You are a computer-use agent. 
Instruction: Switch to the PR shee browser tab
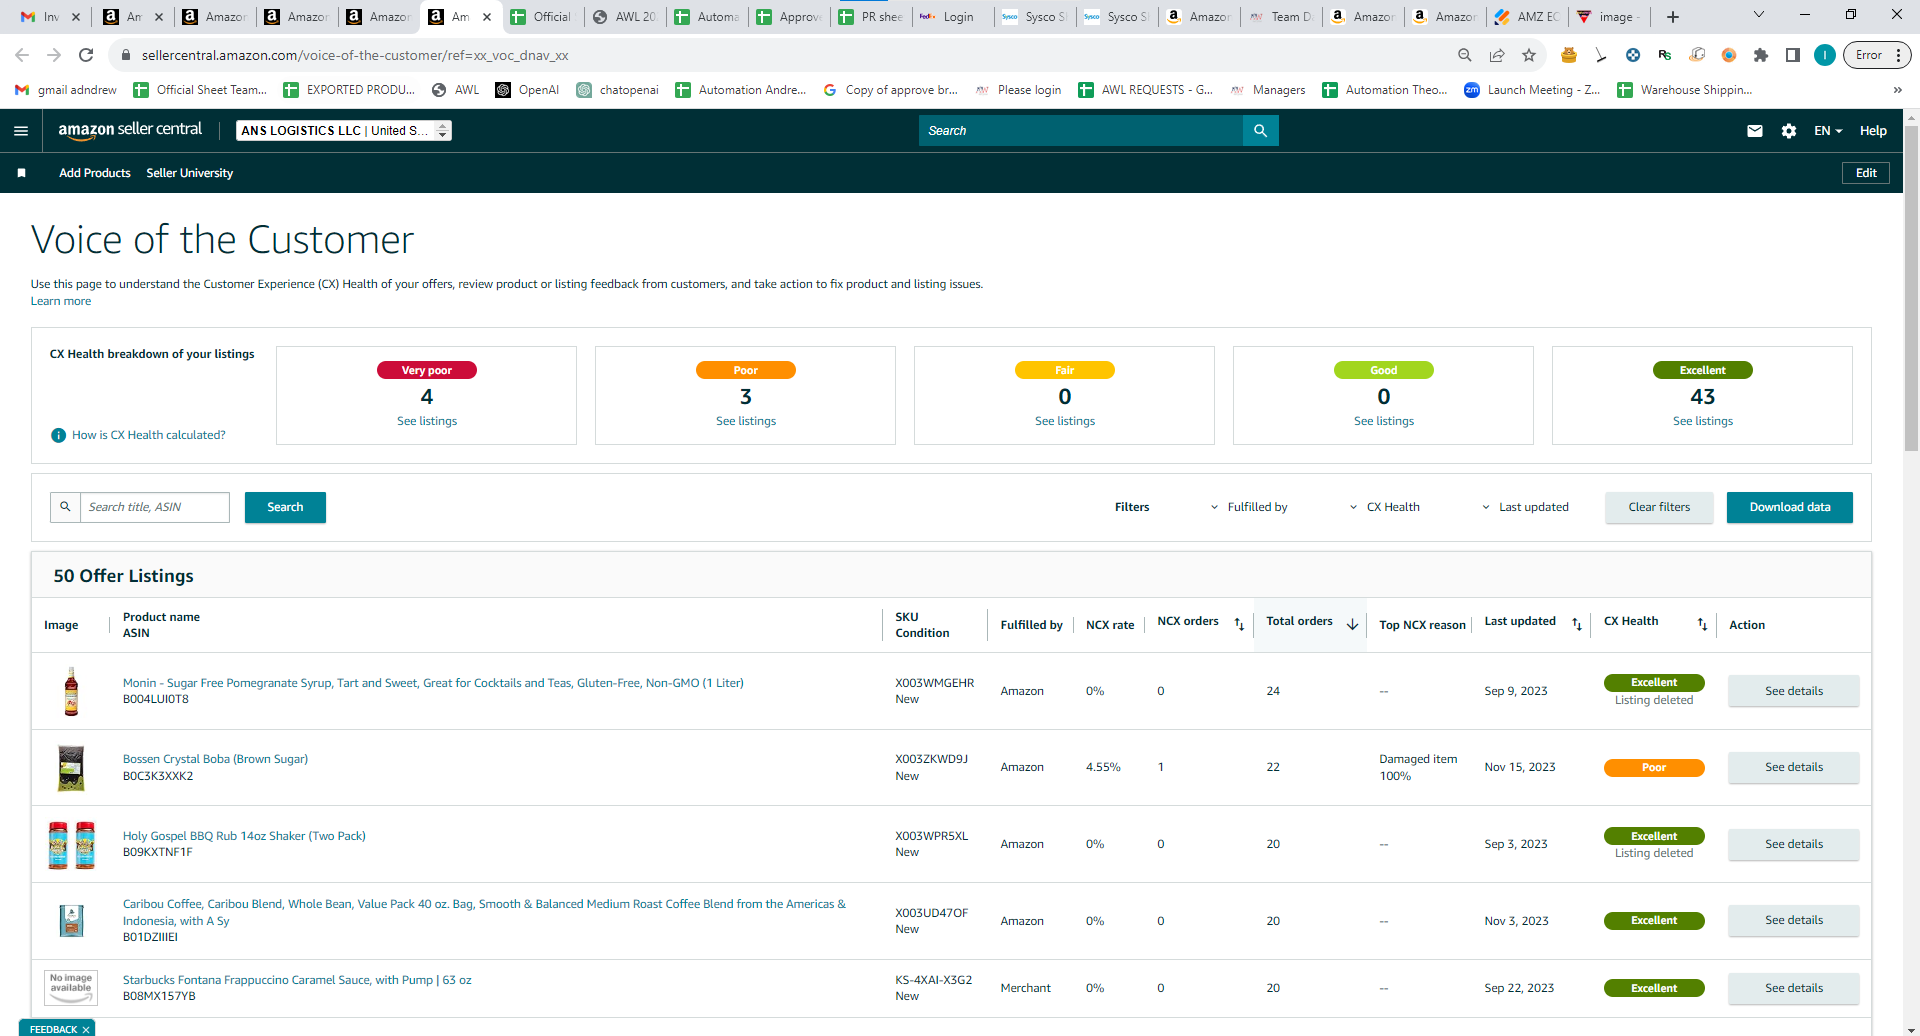click(x=871, y=17)
